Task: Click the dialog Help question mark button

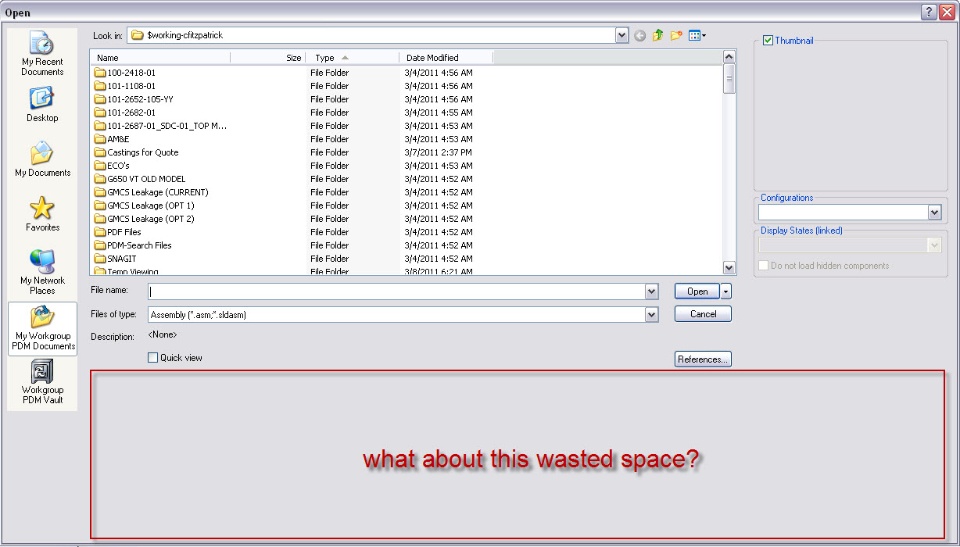Action: [x=929, y=12]
